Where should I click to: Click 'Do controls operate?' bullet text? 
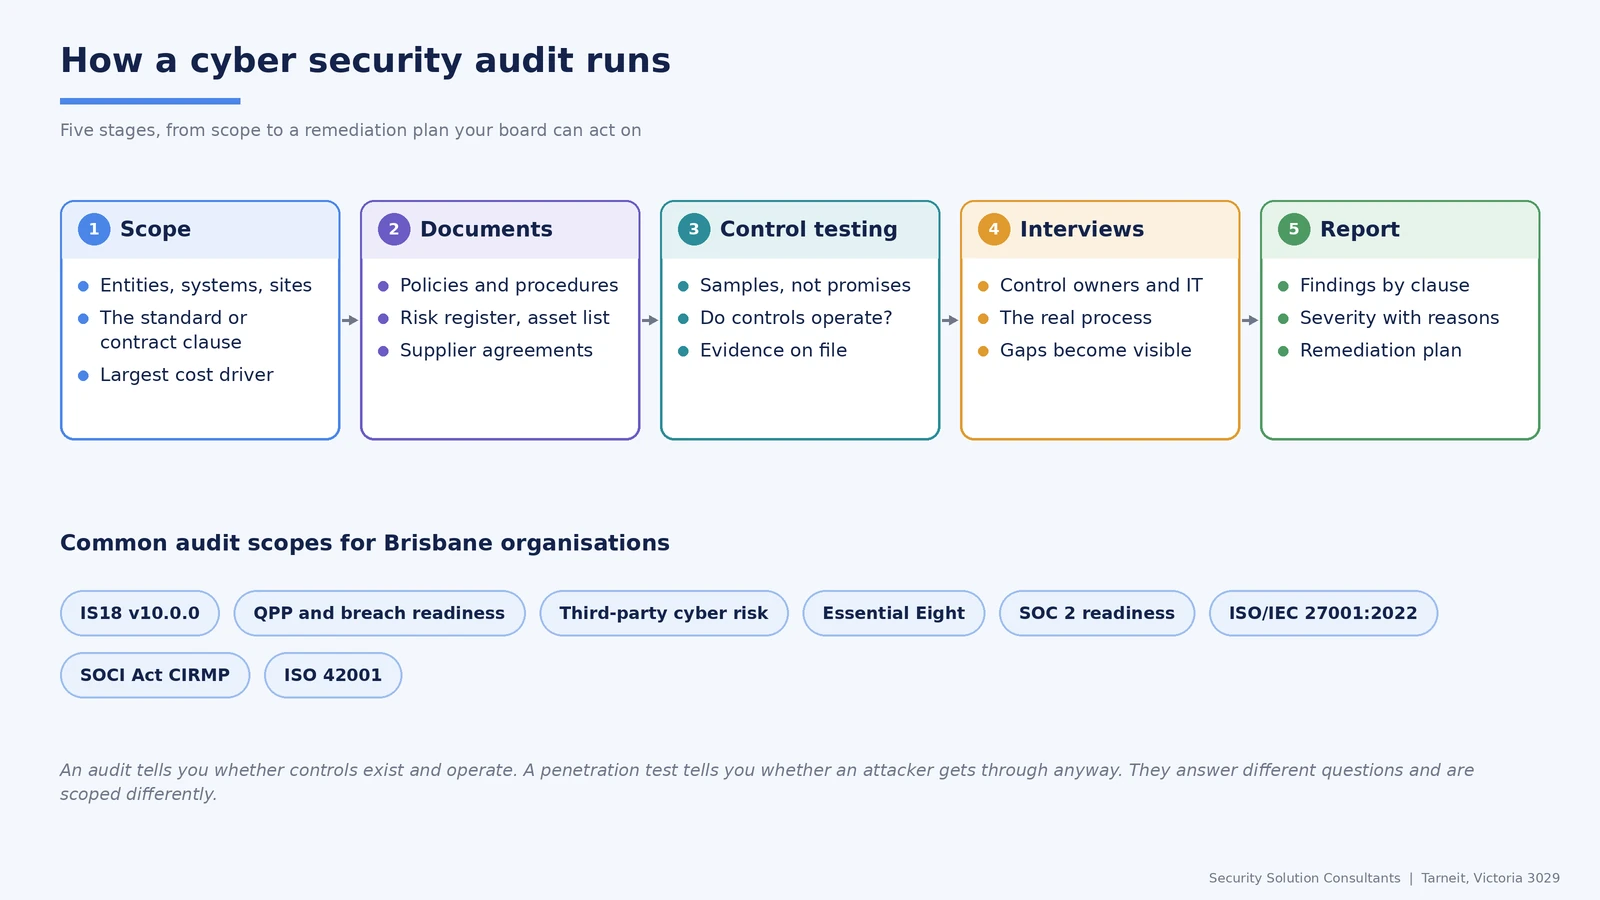[796, 318]
